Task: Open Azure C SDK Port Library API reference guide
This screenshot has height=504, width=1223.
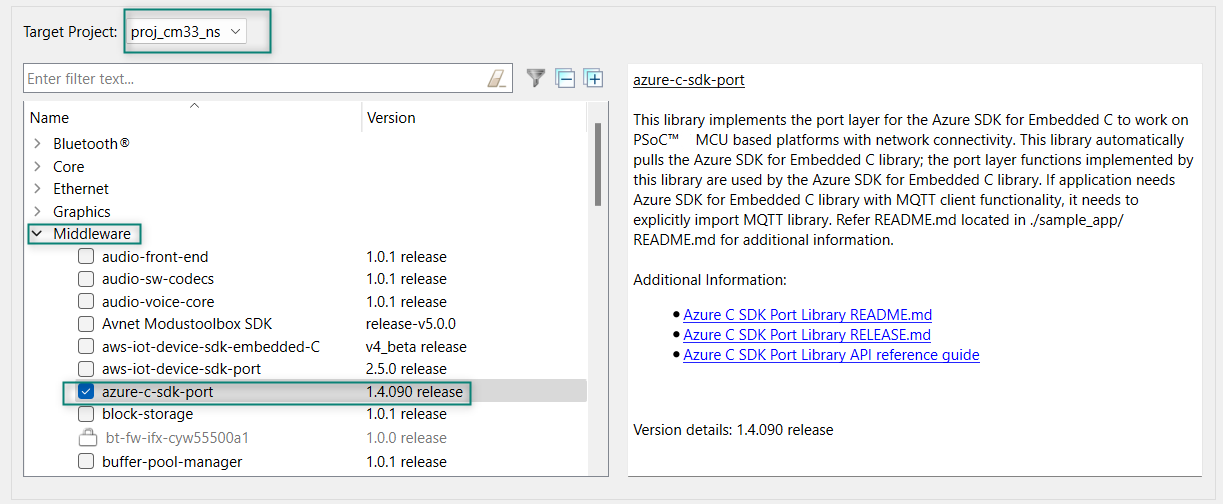Action: click(831, 355)
